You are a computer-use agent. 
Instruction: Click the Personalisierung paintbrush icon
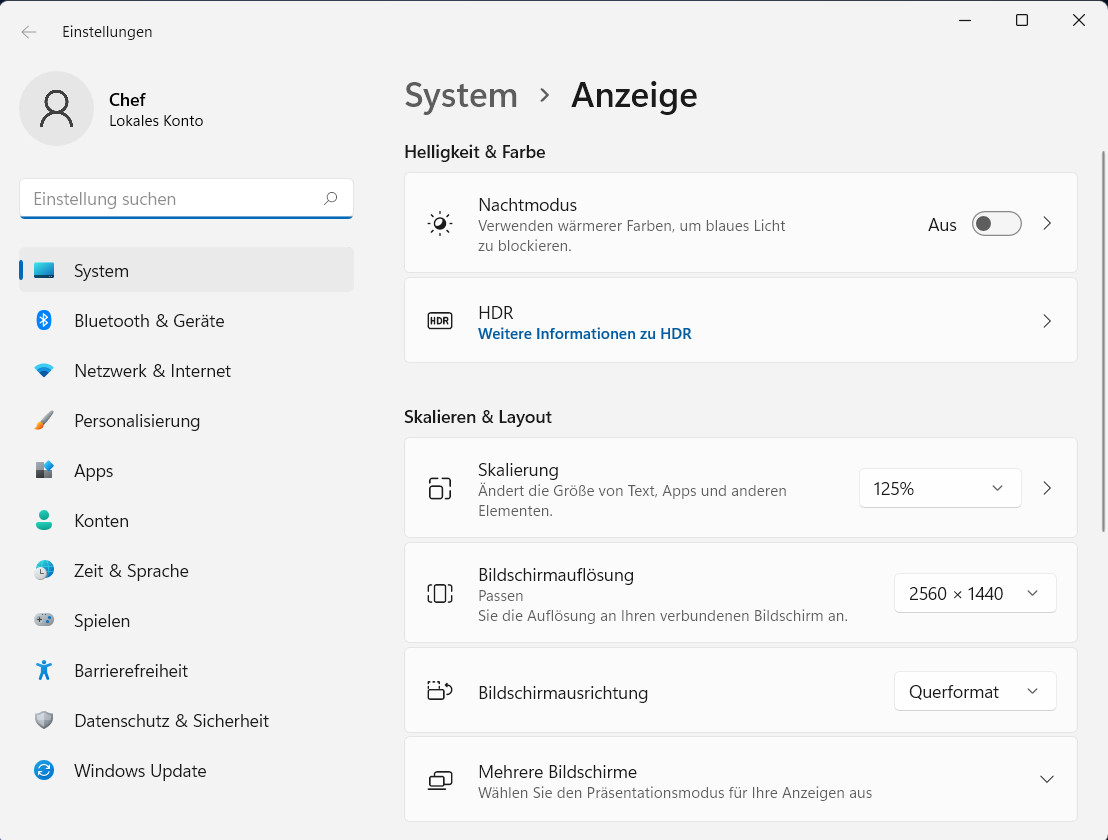(x=44, y=420)
